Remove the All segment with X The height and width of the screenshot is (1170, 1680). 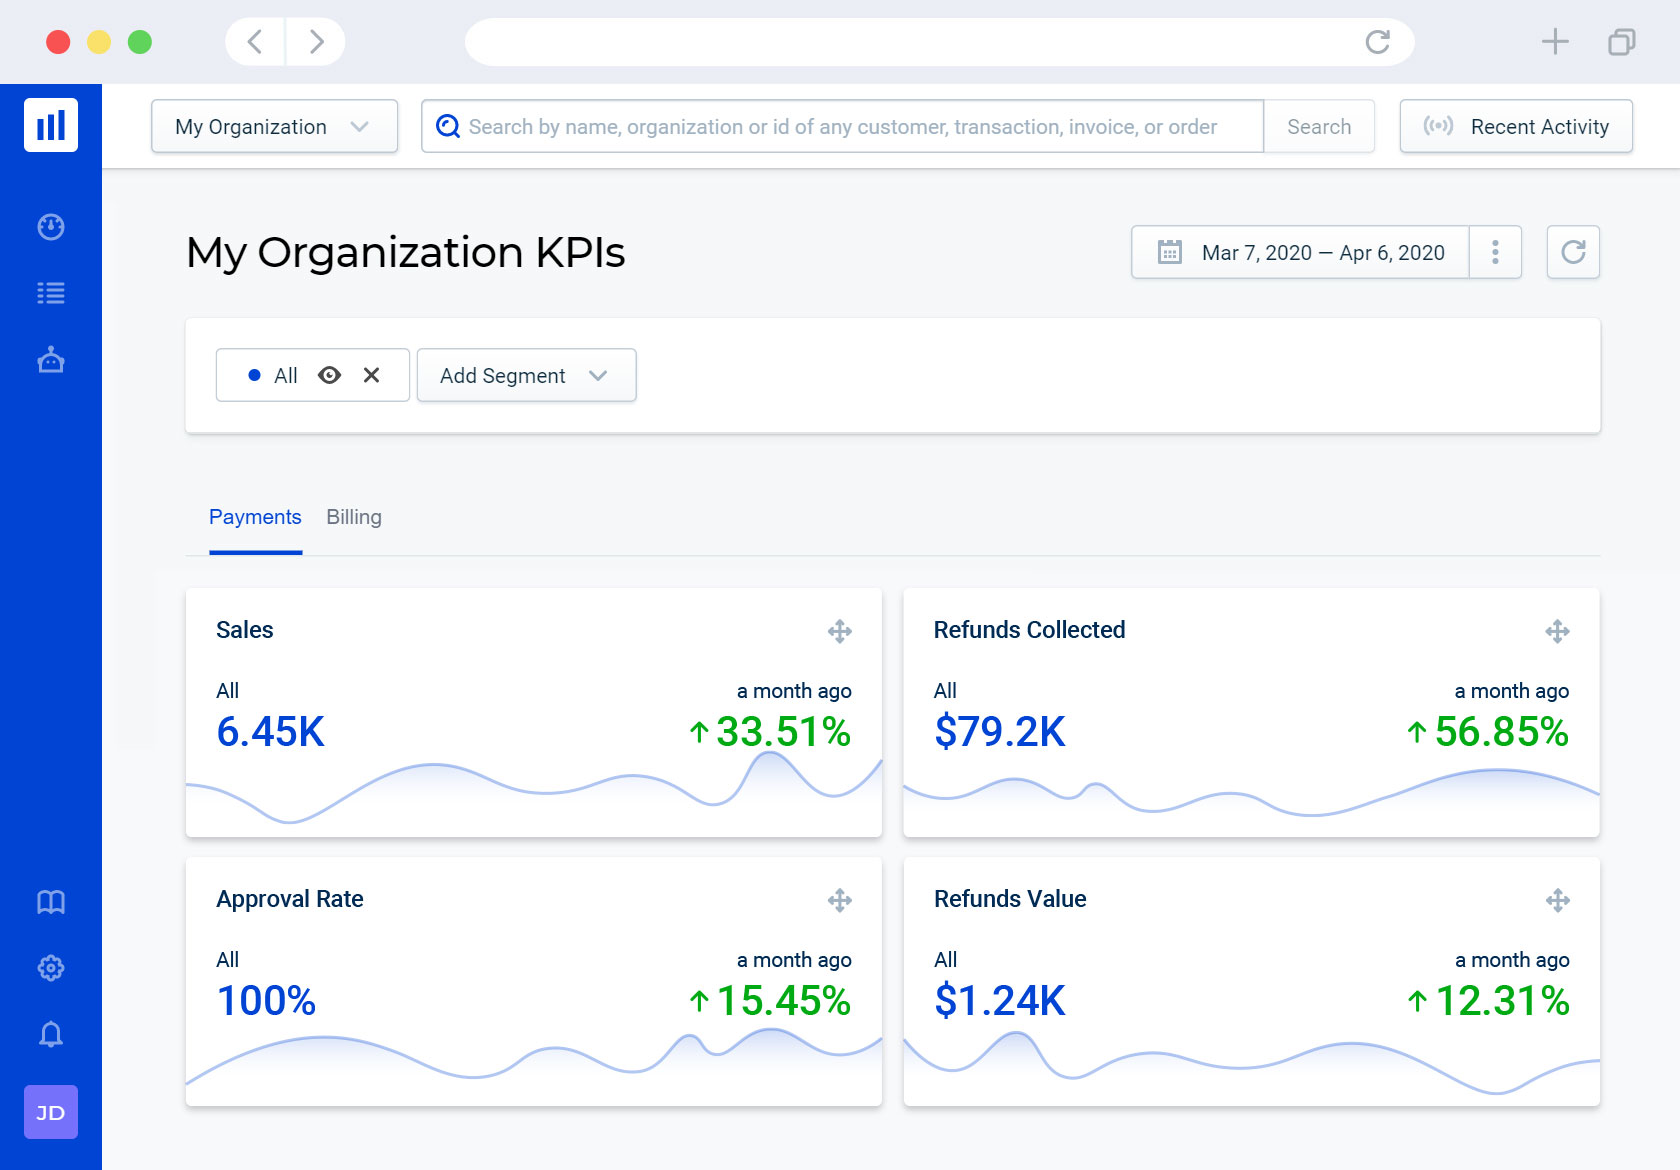(x=372, y=375)
